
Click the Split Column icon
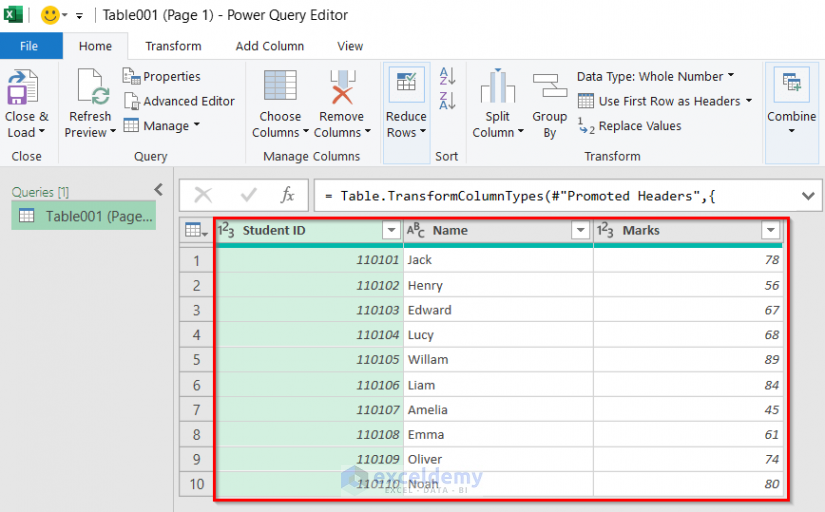[x=497, y=86]
